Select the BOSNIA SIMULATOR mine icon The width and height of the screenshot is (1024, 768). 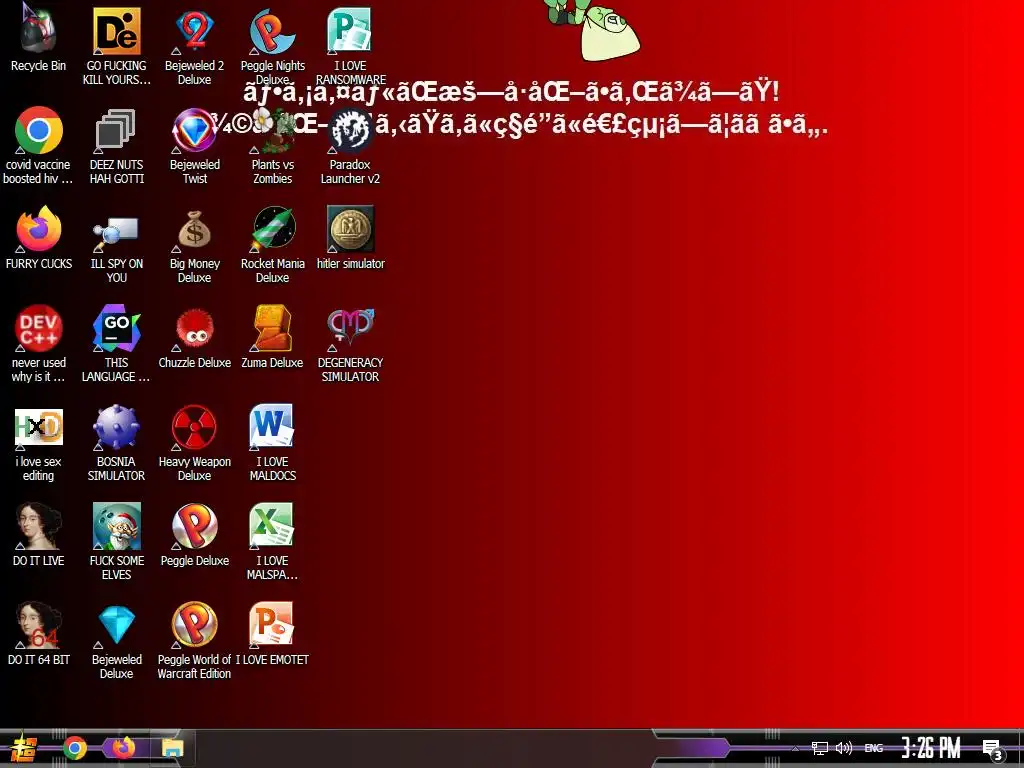coord(116,428)
